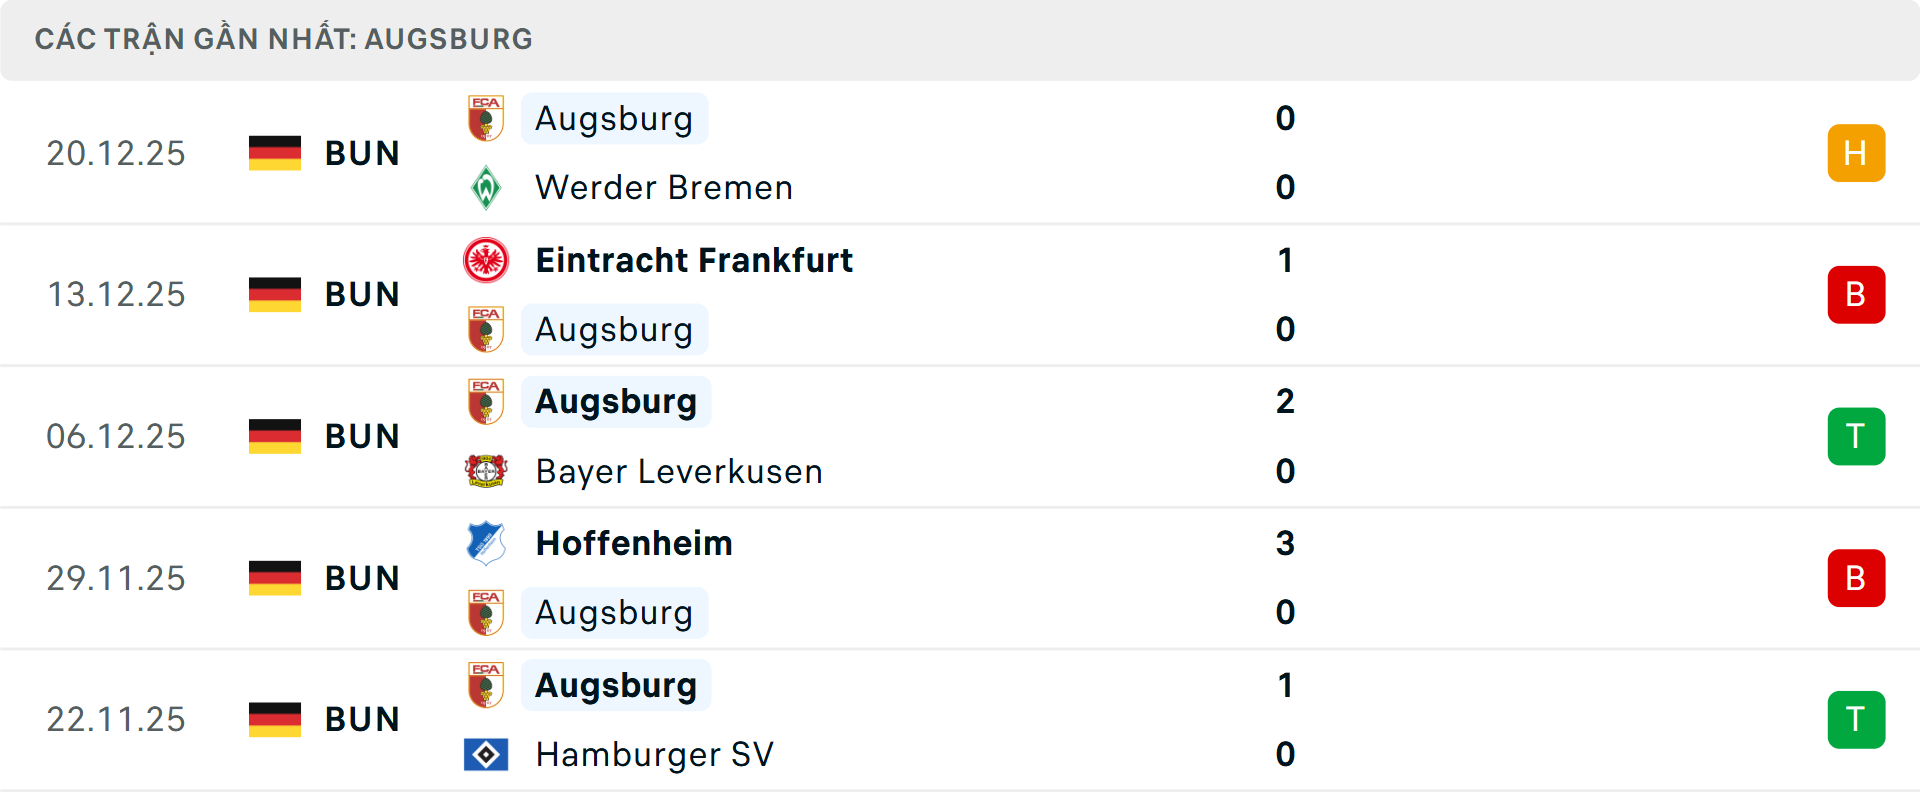Click the Hamburger SV diamond logo
1920x792 pixels.
pyautogui.click(x=486, y=754)
